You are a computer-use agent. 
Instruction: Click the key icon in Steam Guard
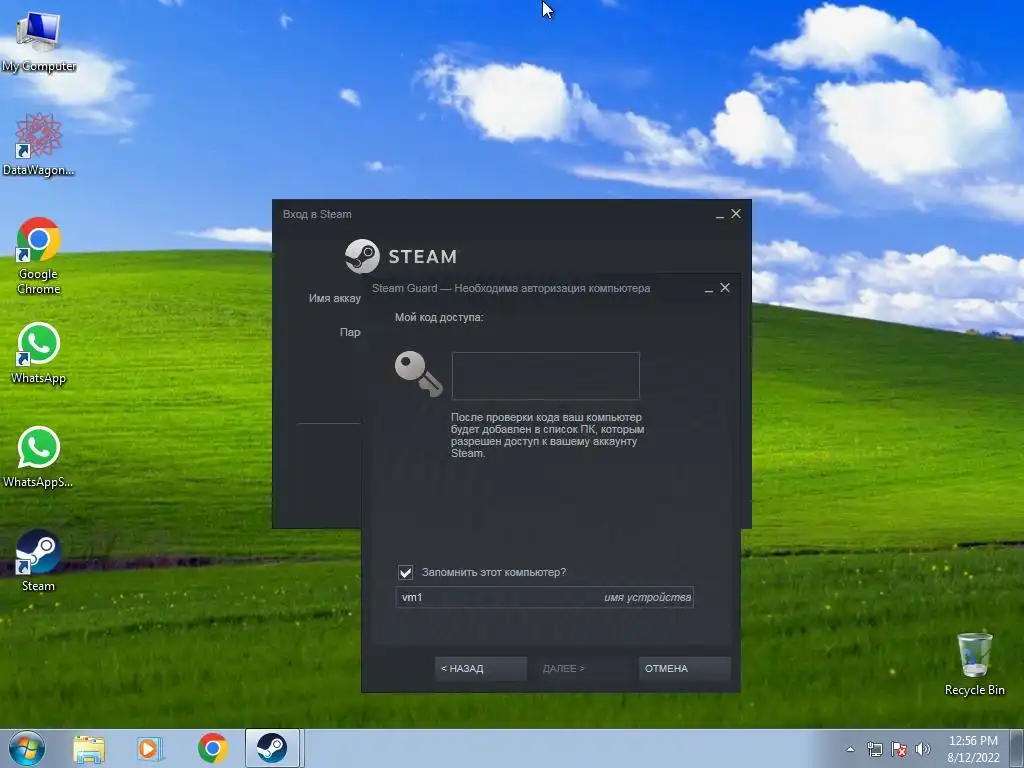click(419, 374)
